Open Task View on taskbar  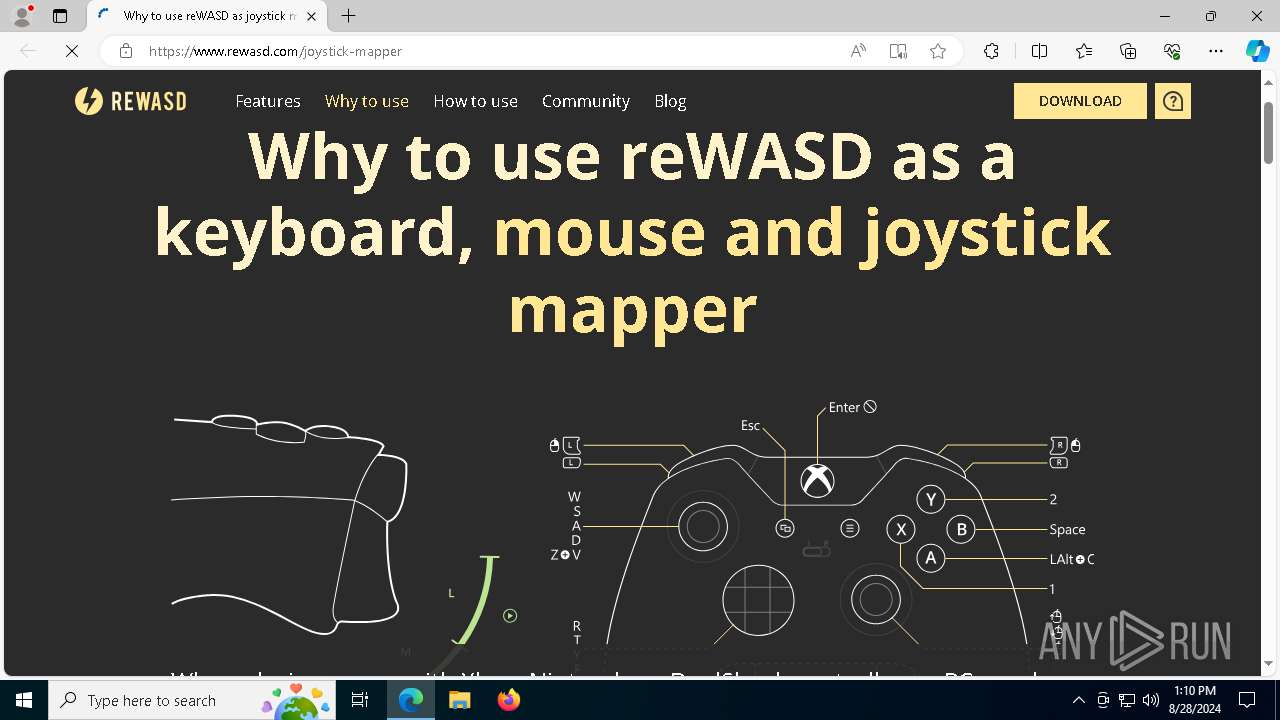click(x=361, y=700)
